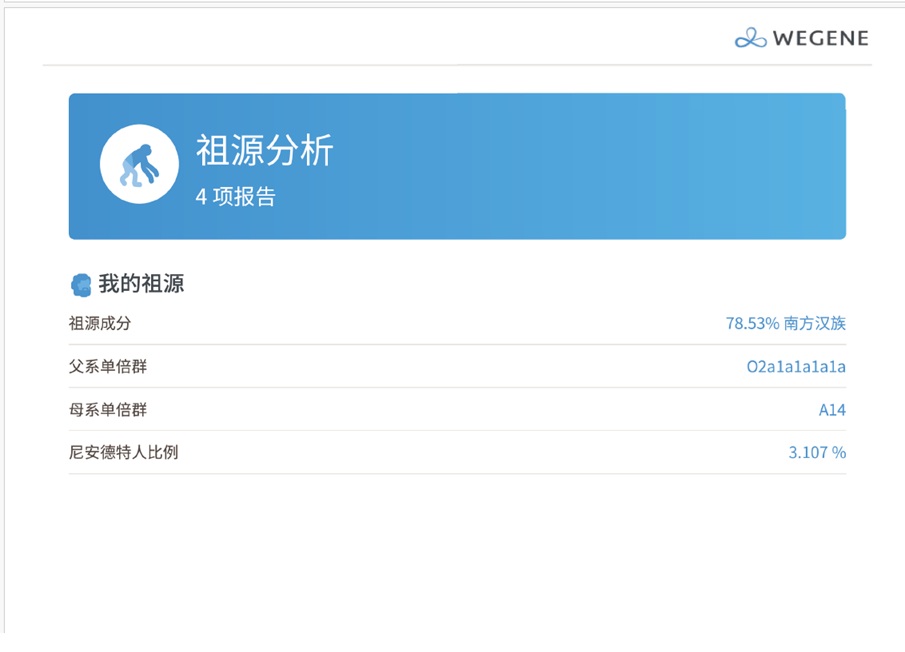Click the 祖源分析 banner title
The height and width of the screenshot is (652, 905).
click(x=265, y=150)
